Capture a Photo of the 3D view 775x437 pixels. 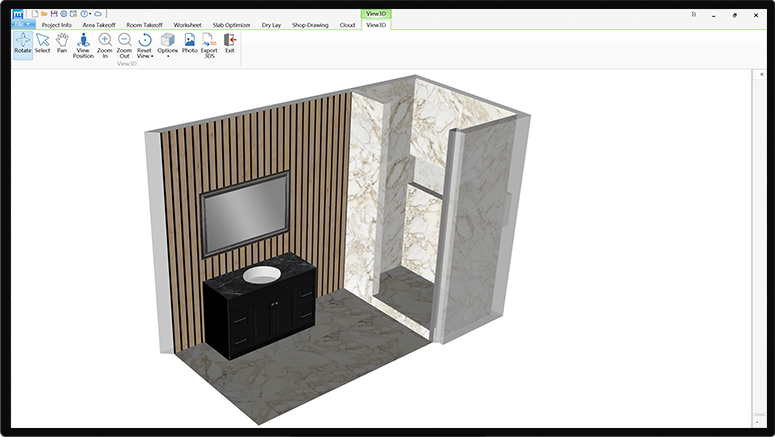tap(189, 44)
